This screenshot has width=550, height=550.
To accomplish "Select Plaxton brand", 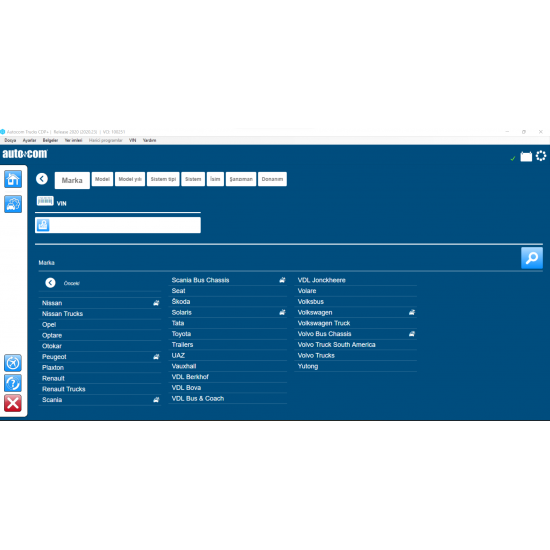I will pyautogui.click(x=100, y=368).
